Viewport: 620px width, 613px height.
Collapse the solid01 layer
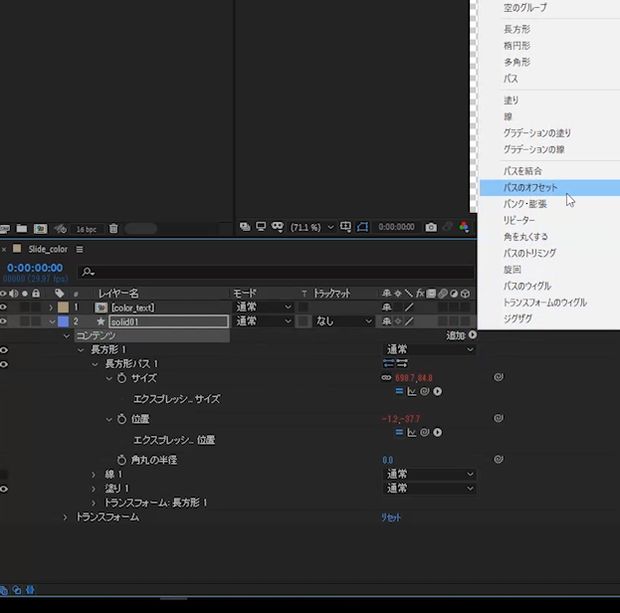tap(52, 322)
